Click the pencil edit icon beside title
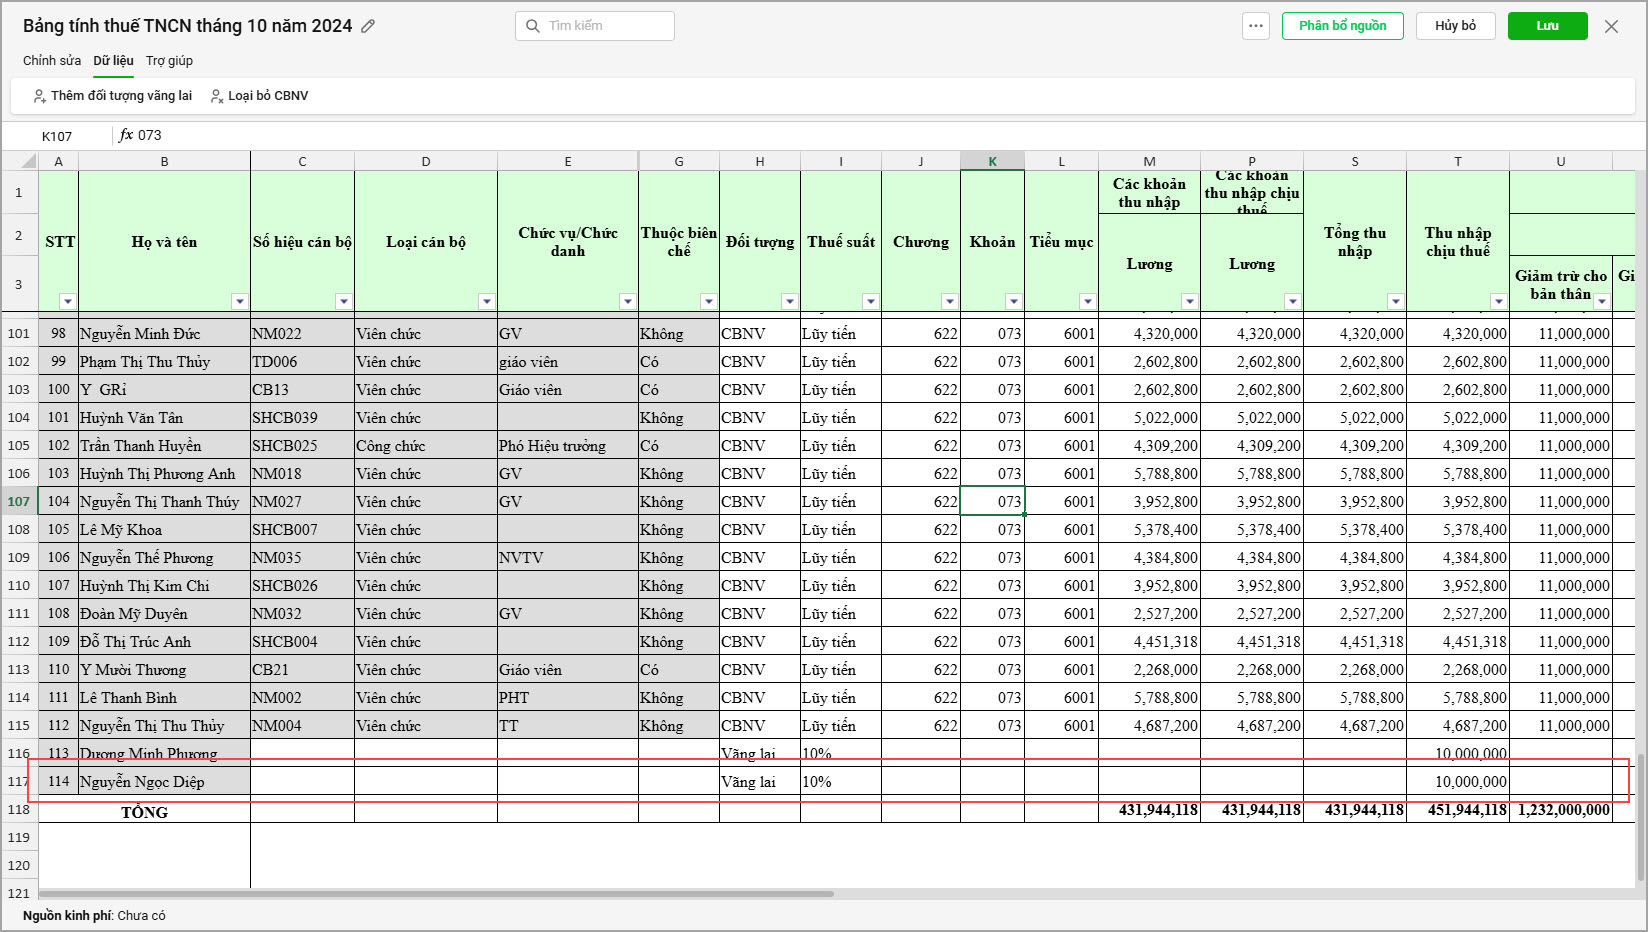 (x=368, y=27)
